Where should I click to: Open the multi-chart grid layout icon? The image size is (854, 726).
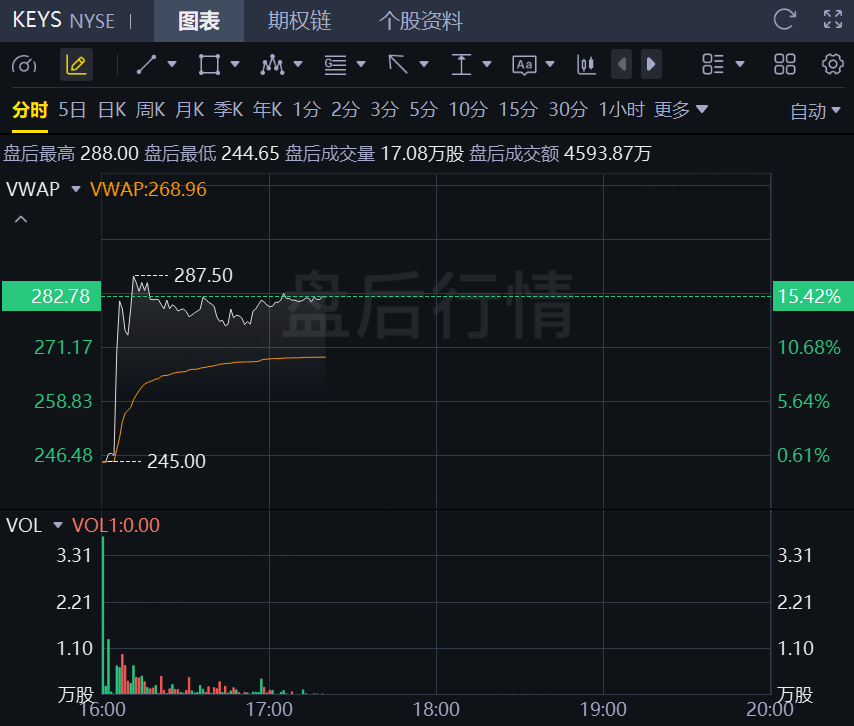coord(785,64)
